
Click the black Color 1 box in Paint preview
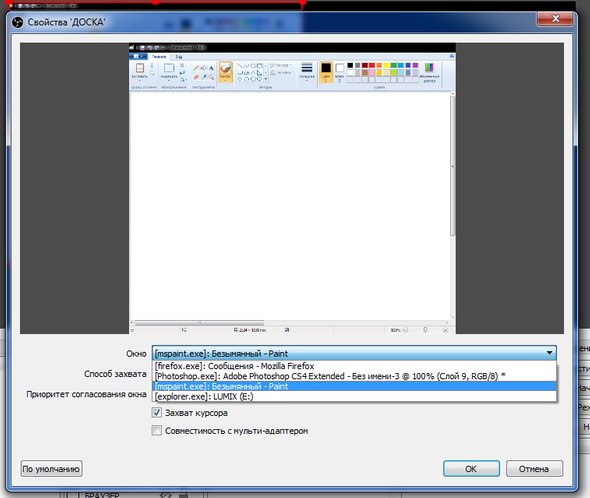click(x=326, y=68)
